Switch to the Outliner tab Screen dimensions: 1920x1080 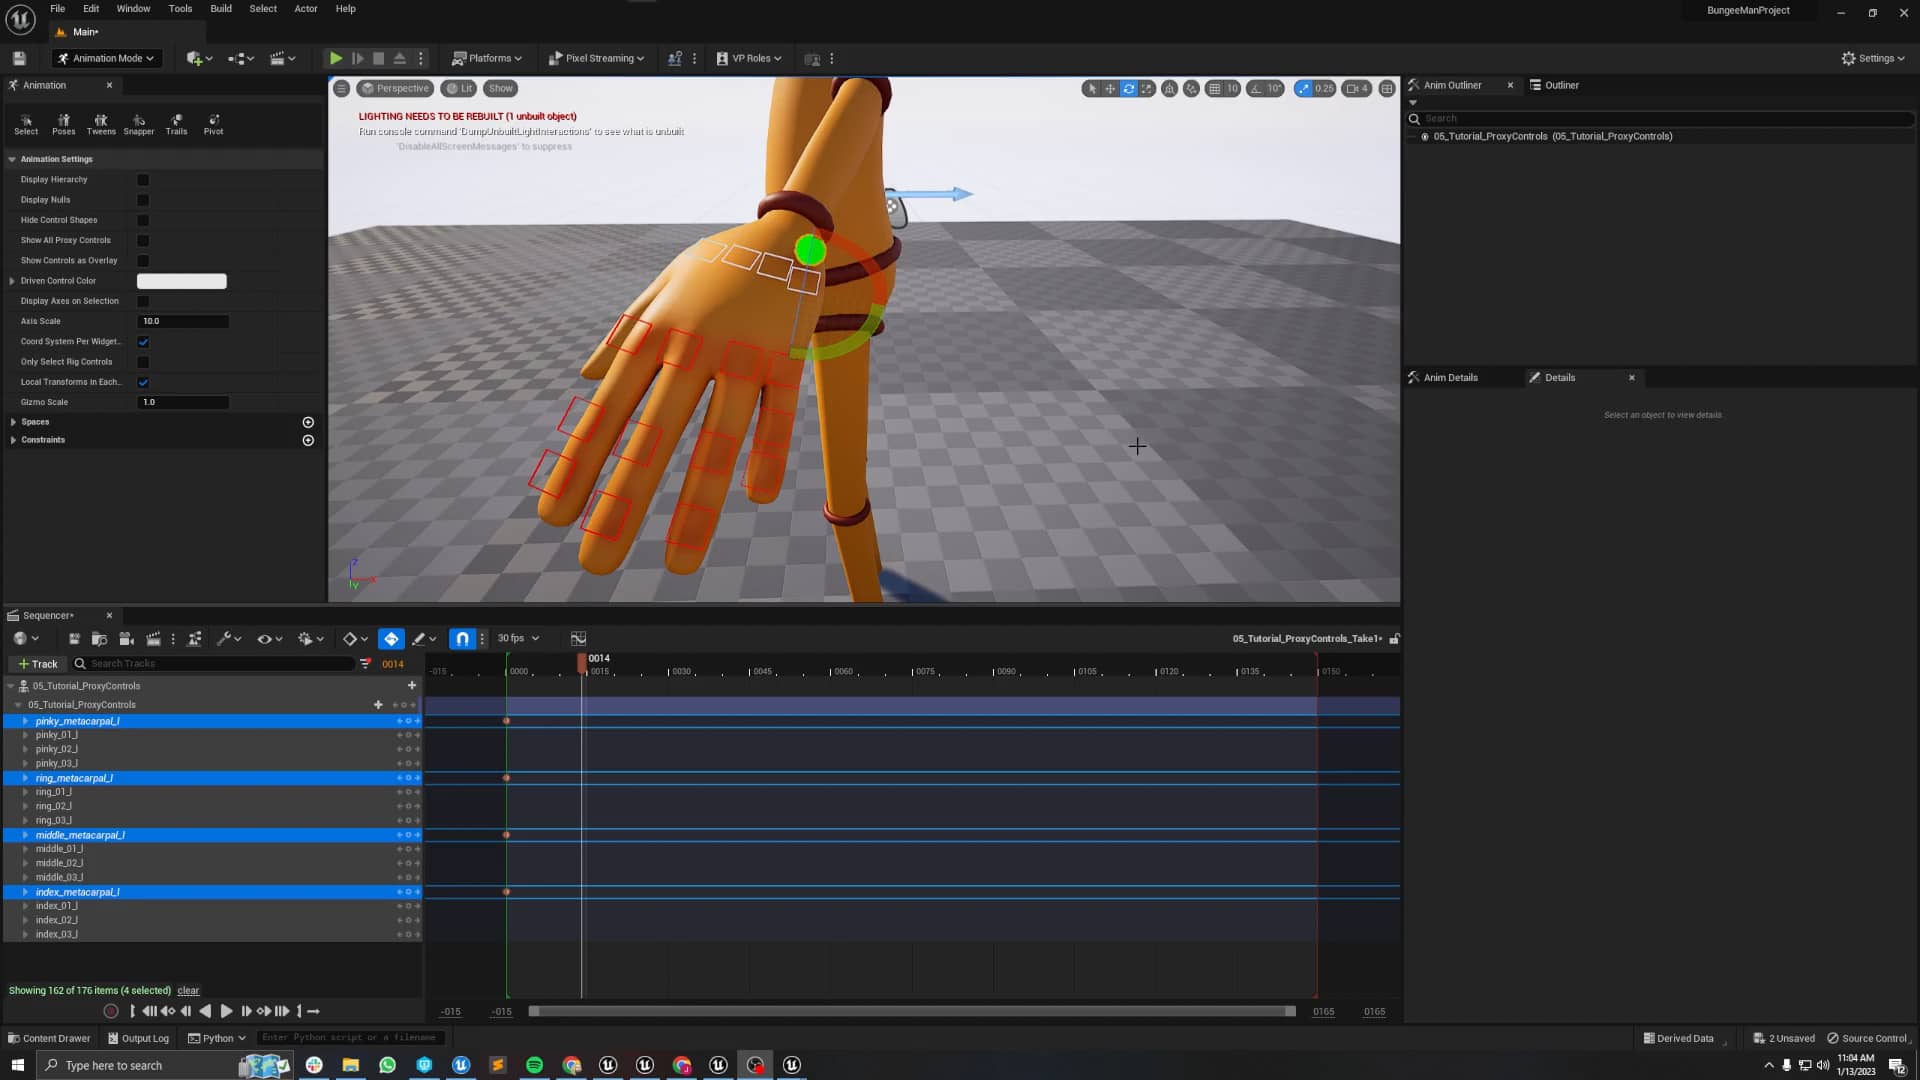point(1560,85)
